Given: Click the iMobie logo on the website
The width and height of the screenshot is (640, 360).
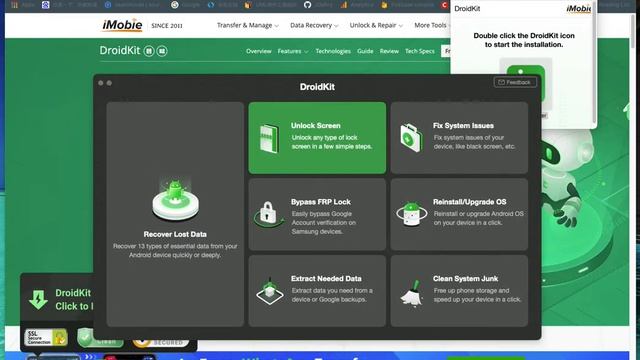Looking at the screenshot, I should point(122,25).
